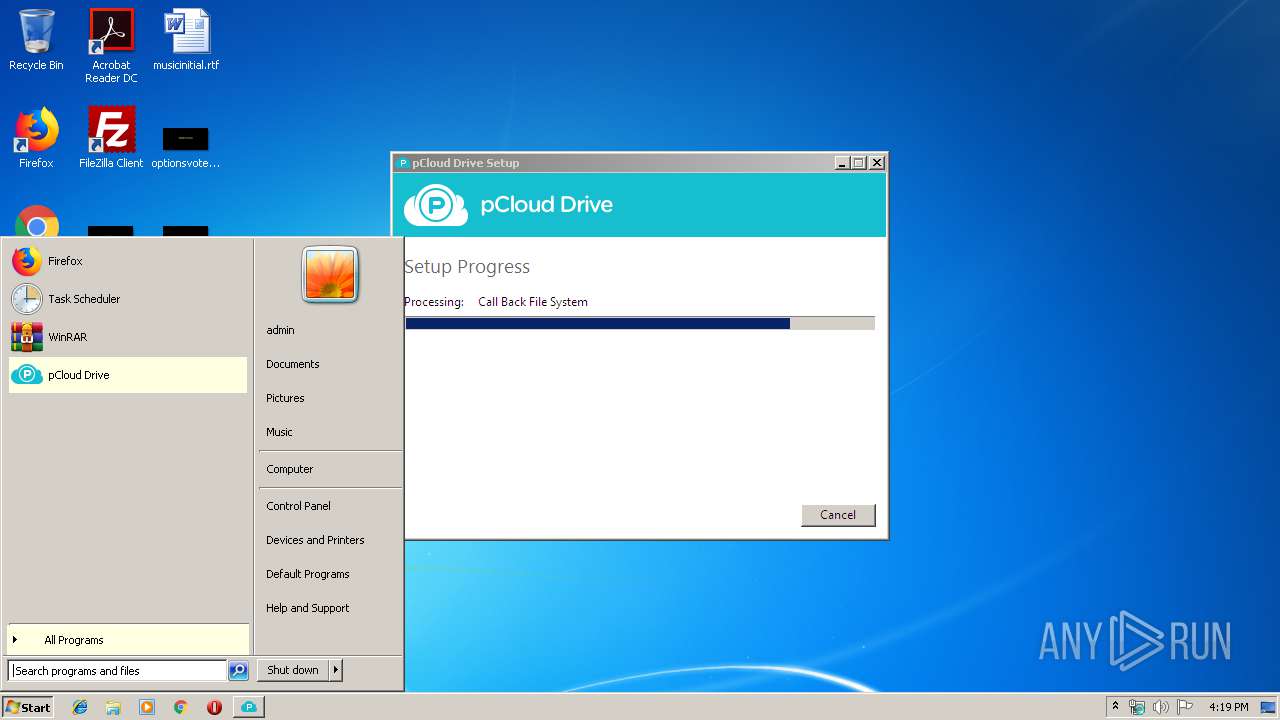Maximize the pCloud Drive Setup window

[858, 163]
